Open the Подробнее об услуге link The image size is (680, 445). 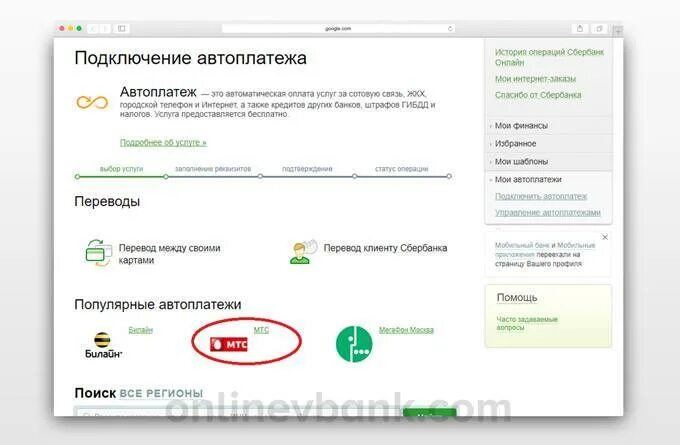pos(163,142)
